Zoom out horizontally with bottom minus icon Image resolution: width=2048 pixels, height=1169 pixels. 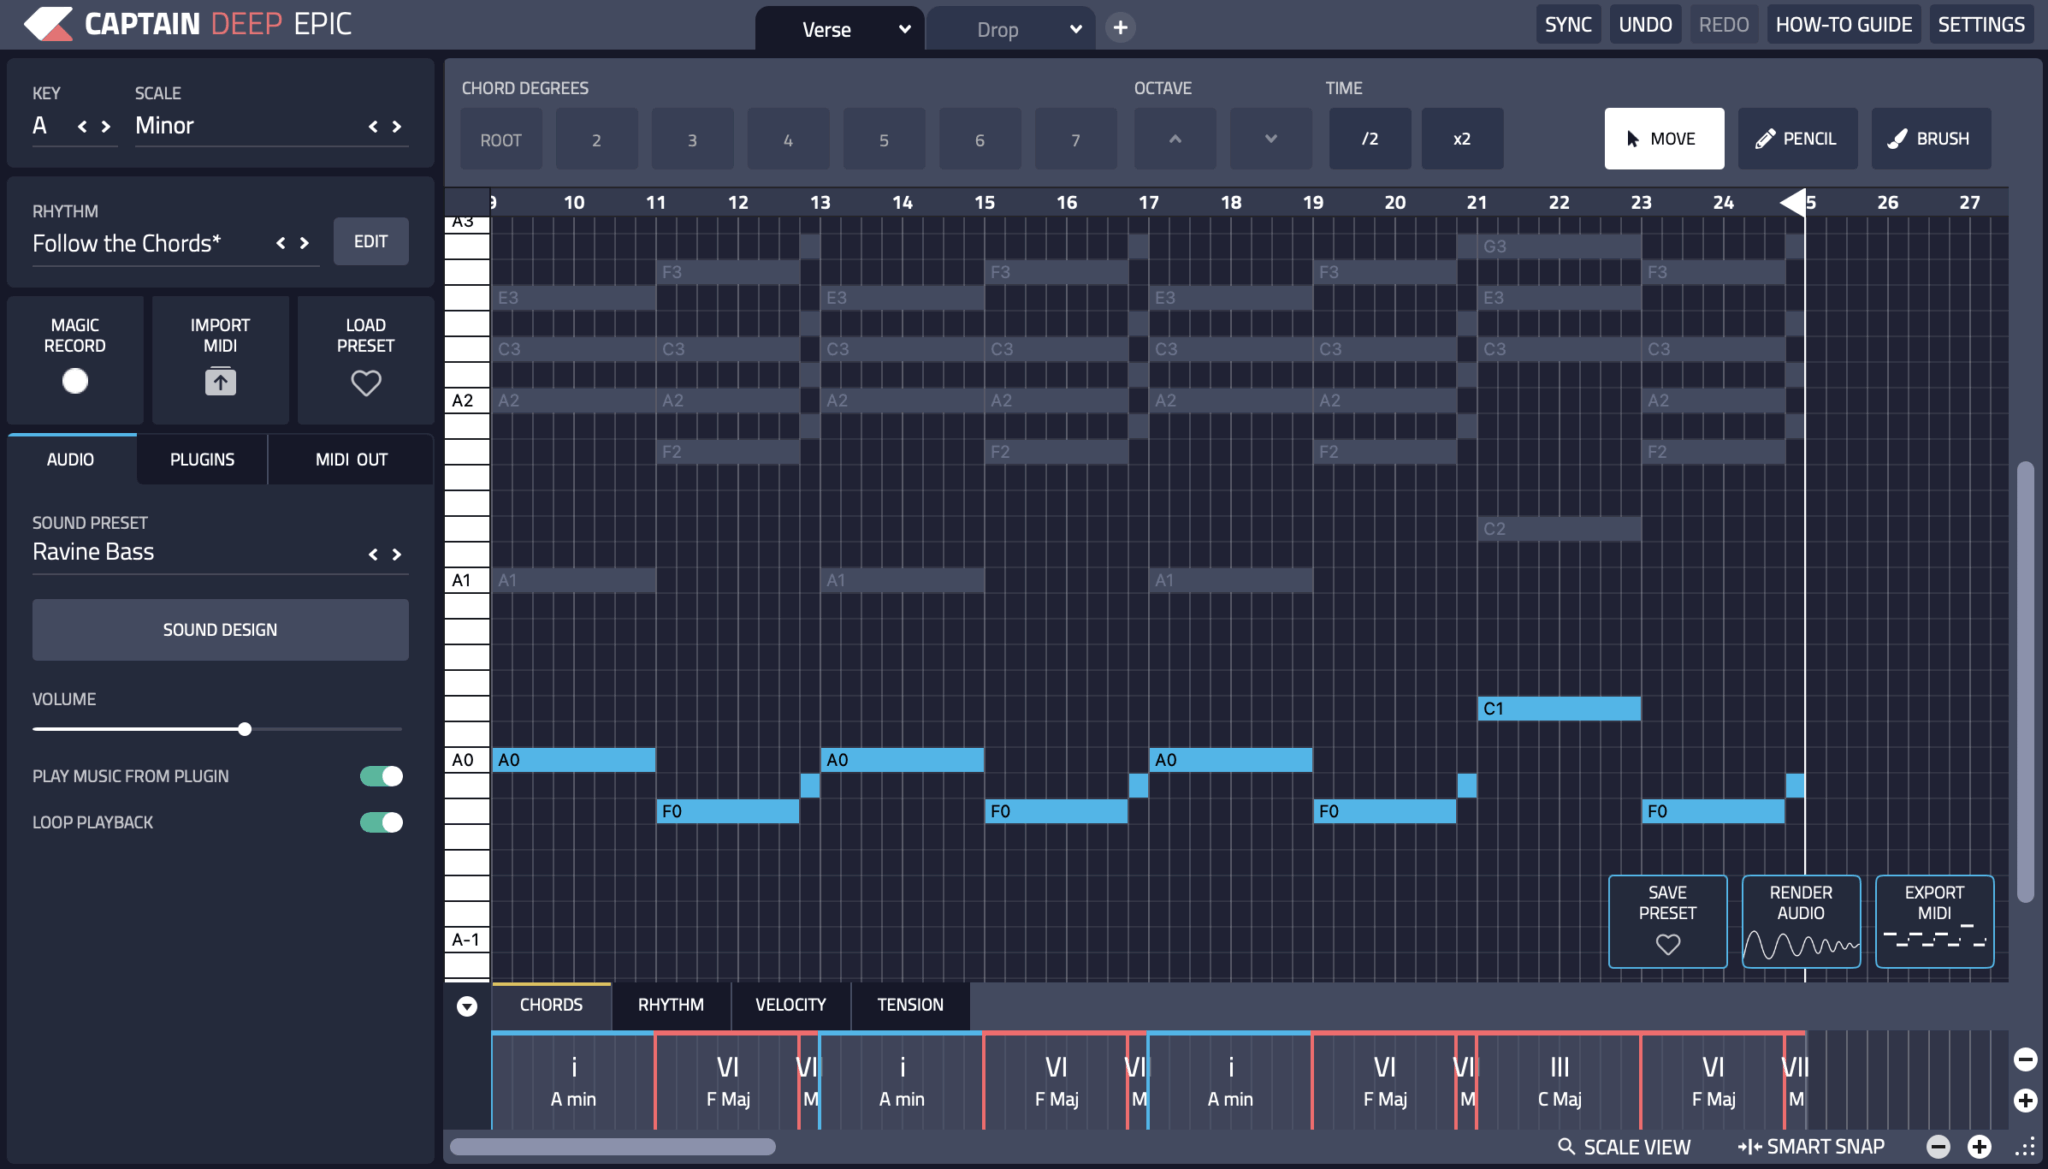(1938, 1147)
